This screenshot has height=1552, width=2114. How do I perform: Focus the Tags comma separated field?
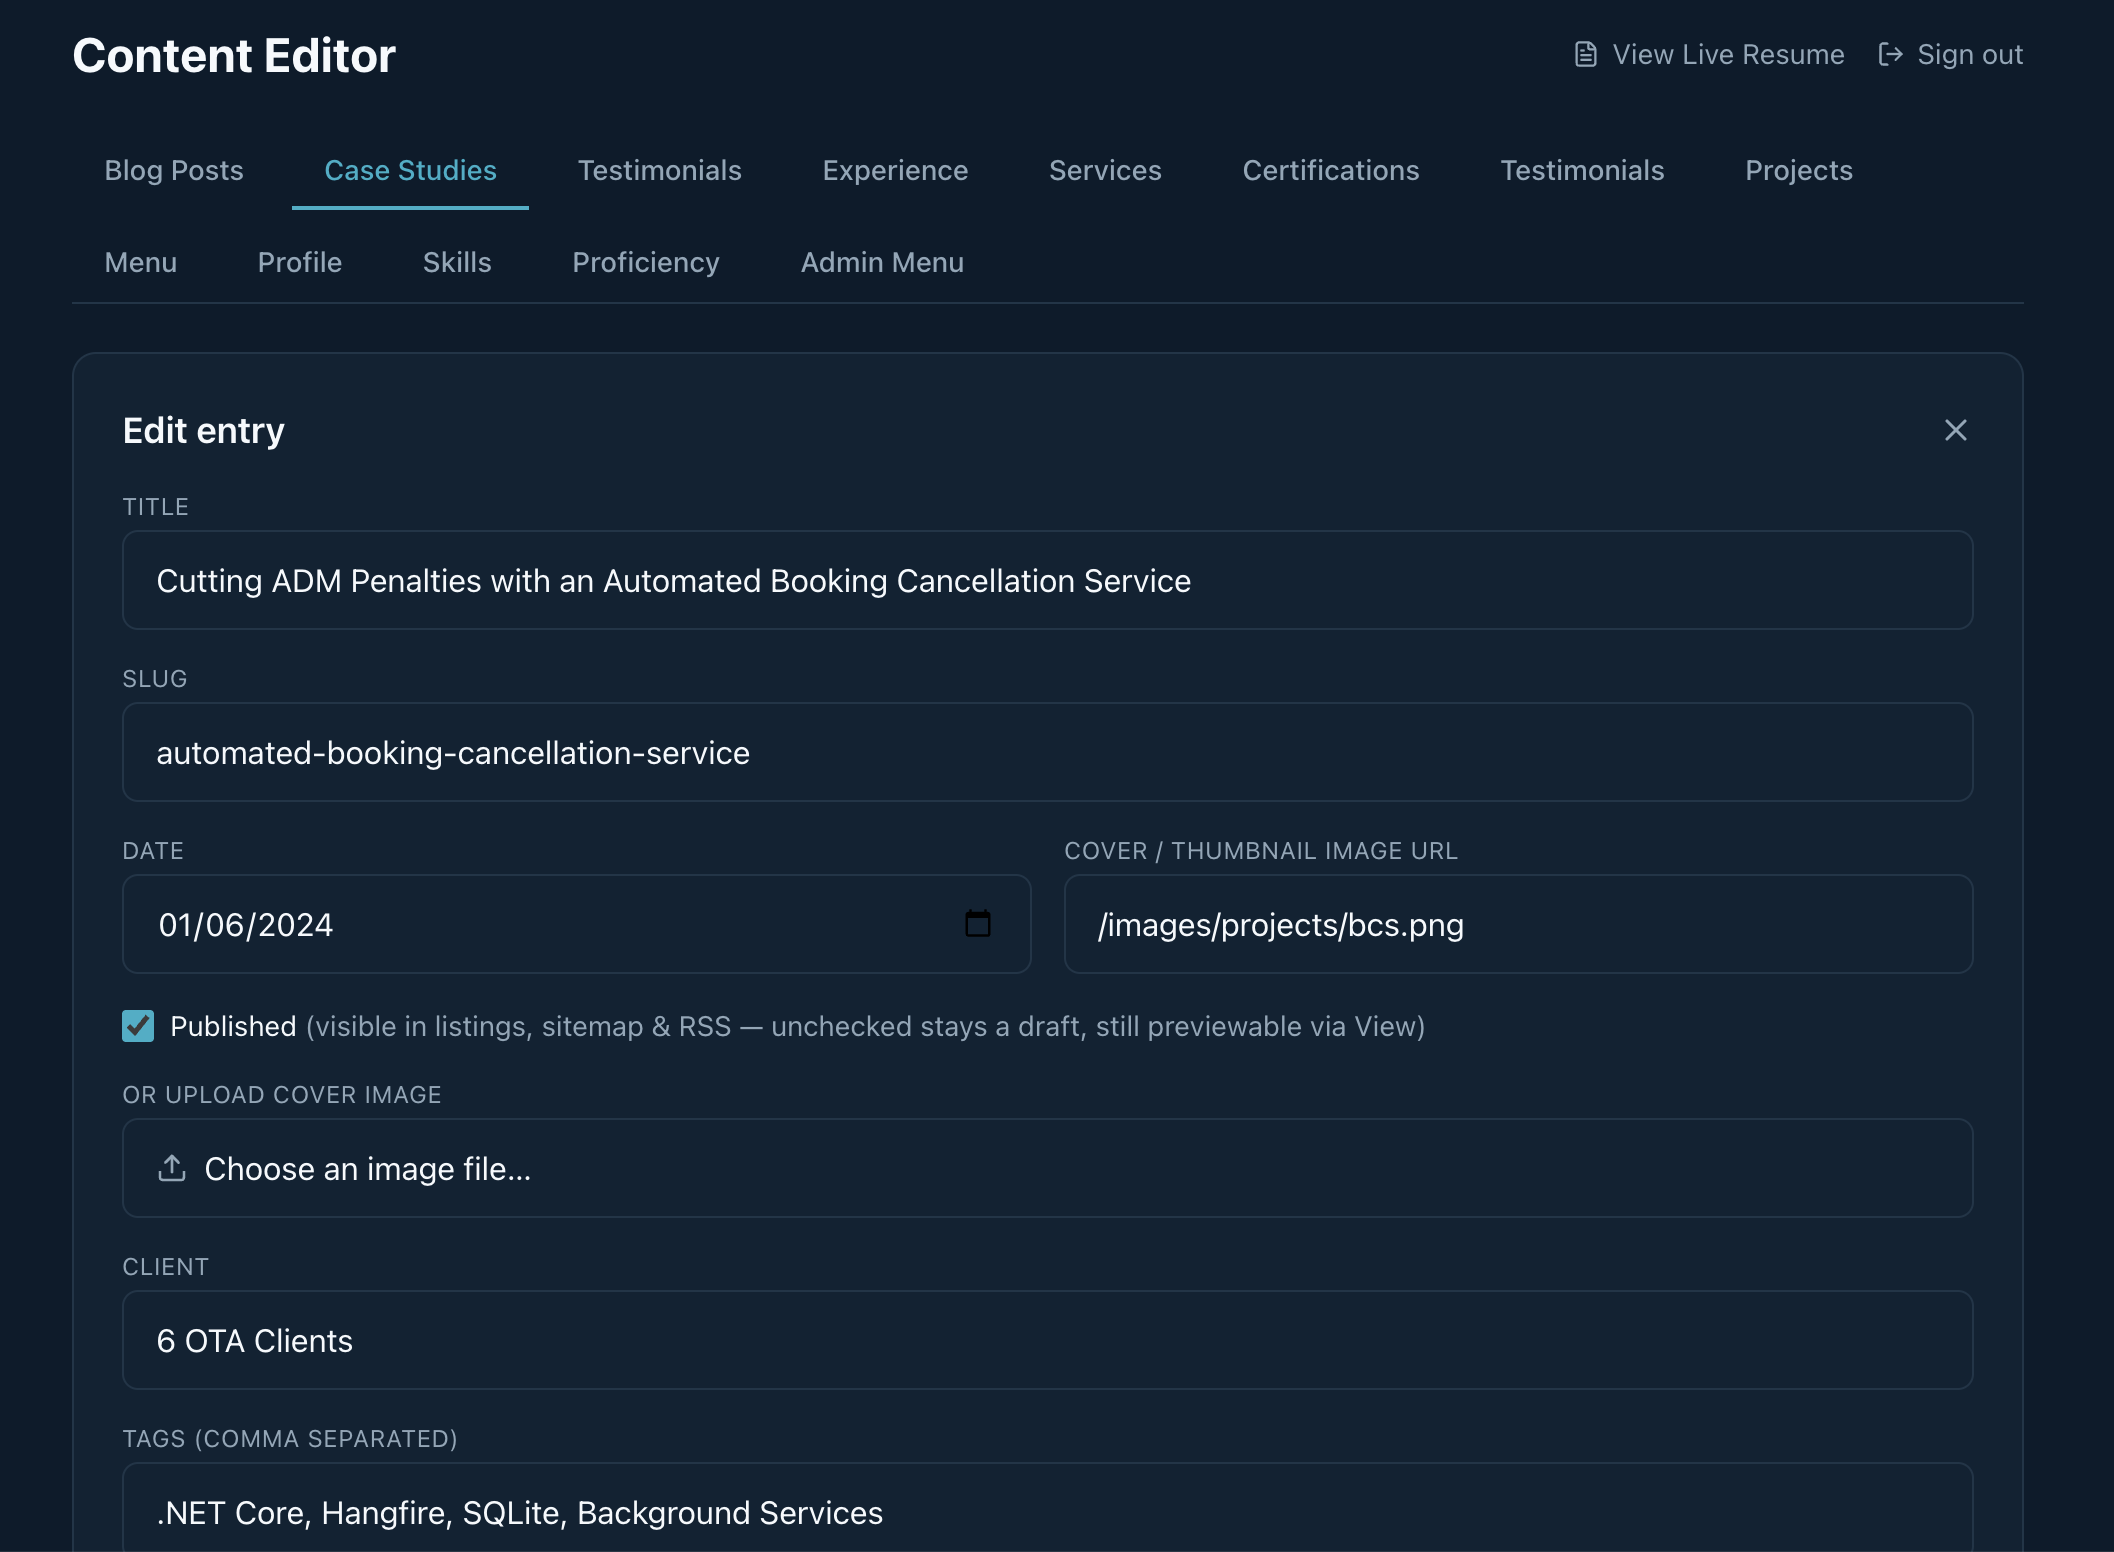pos(1047,1510)
